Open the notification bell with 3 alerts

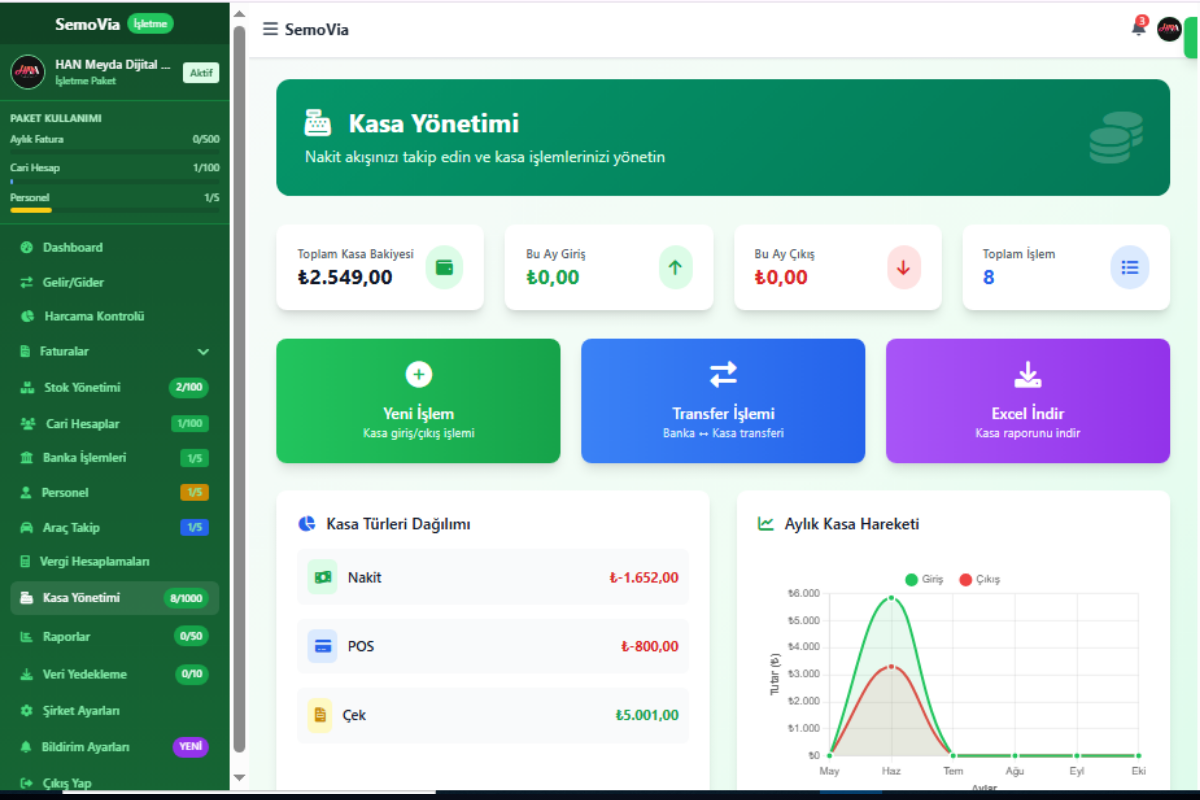pos(1137,29)
